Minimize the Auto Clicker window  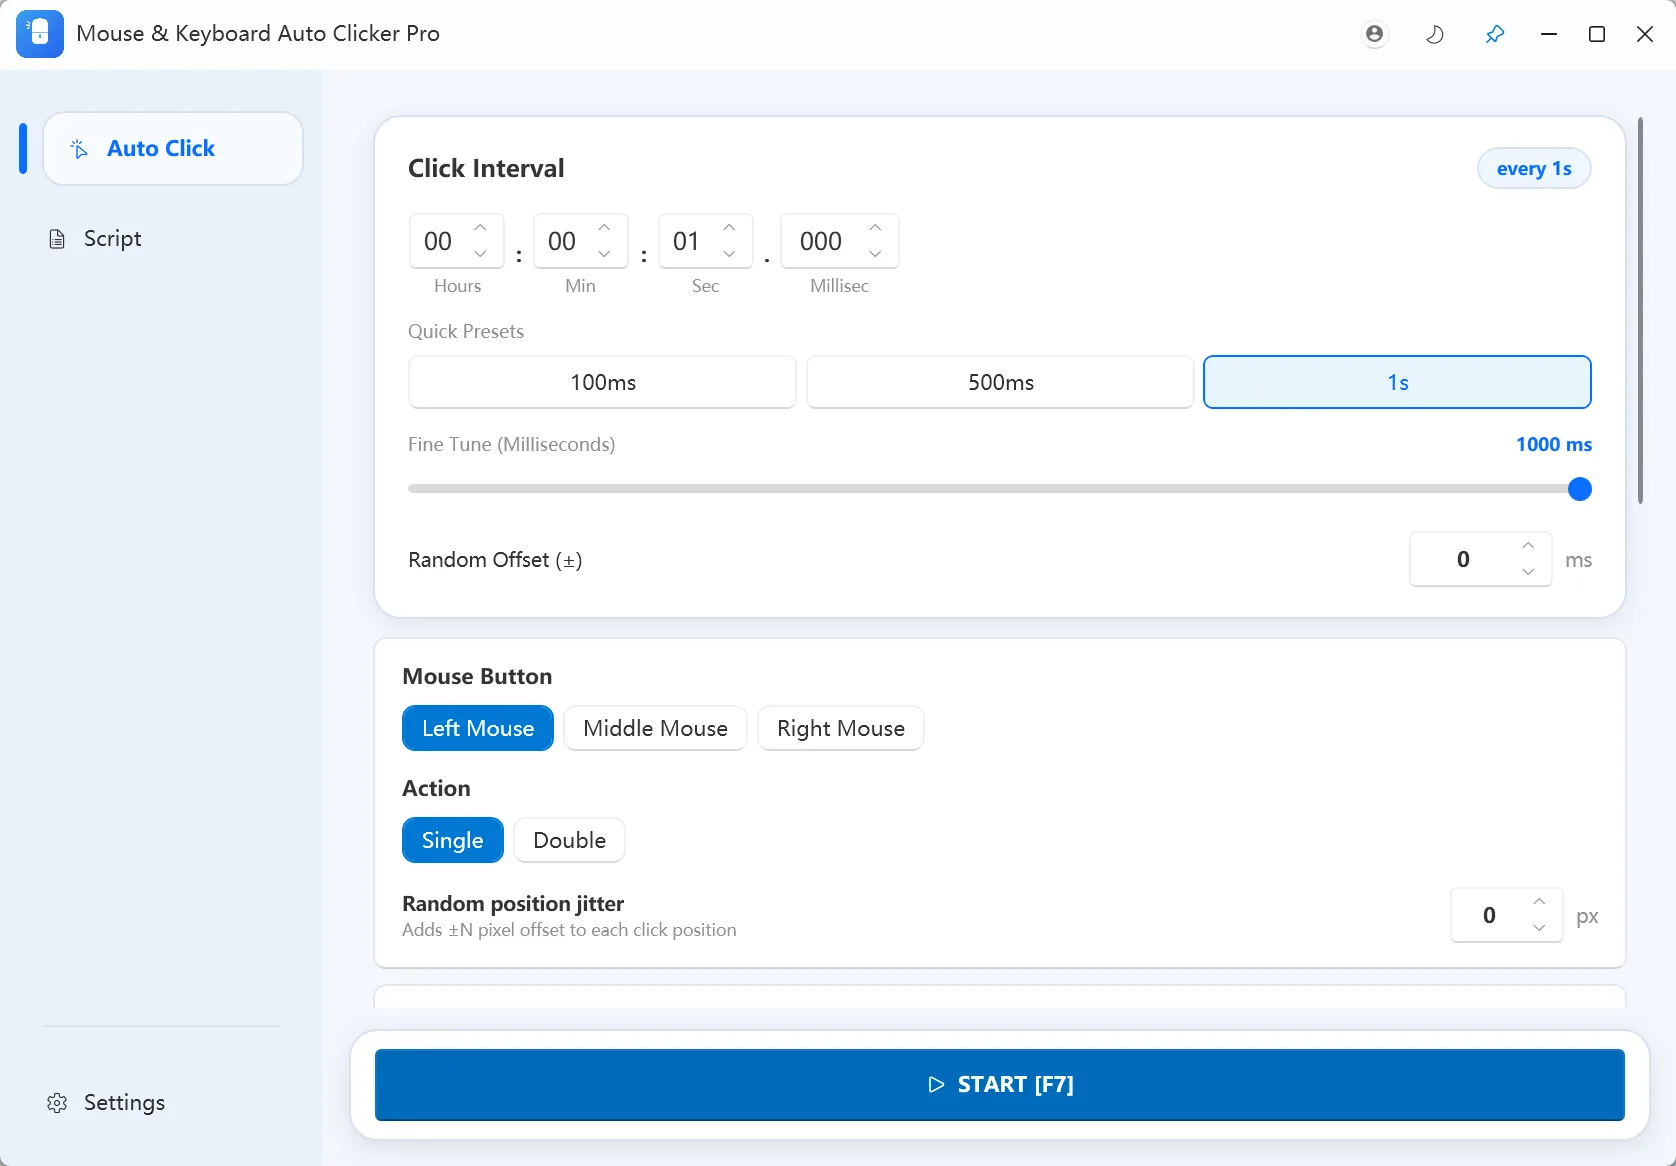point(1549,34)
